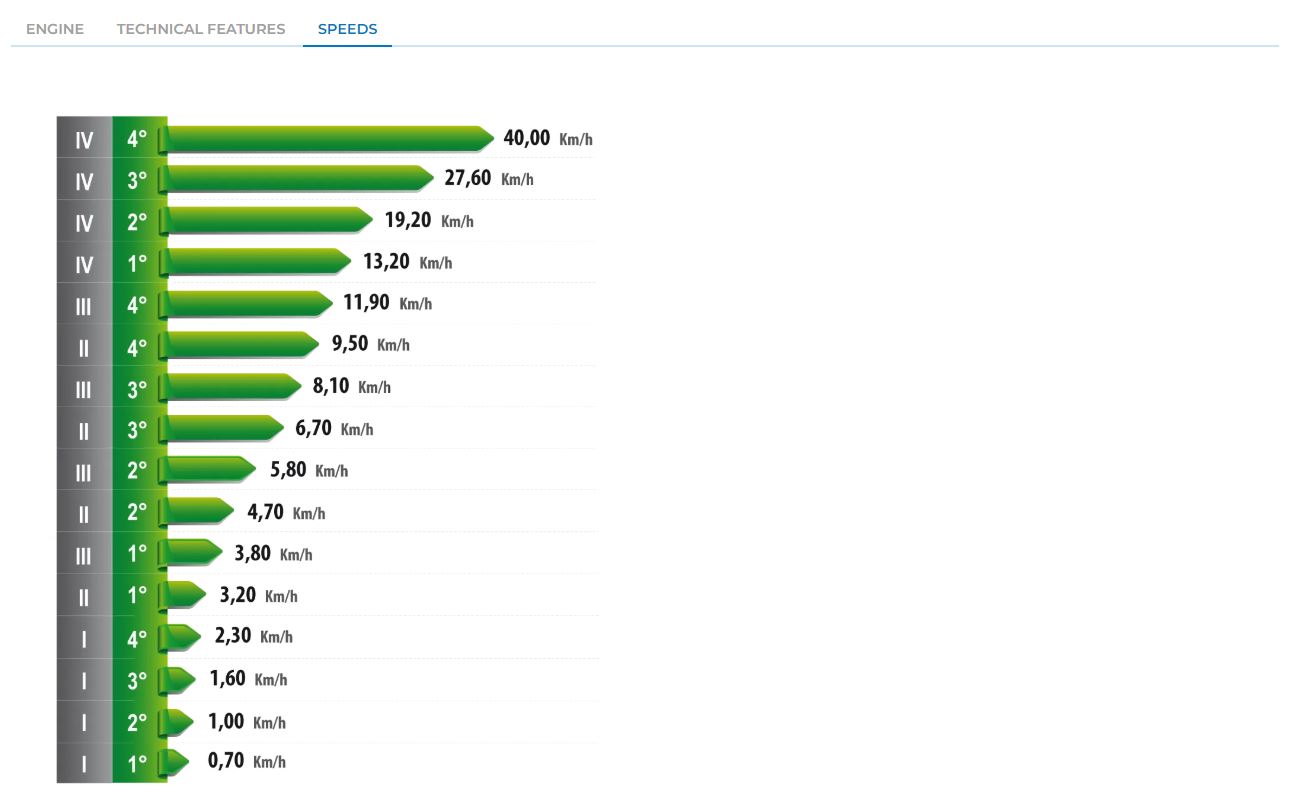Screen dimensions: 1299x804
Task: Select the 19,20 Km/h speed bar
Action: (270, 220)
